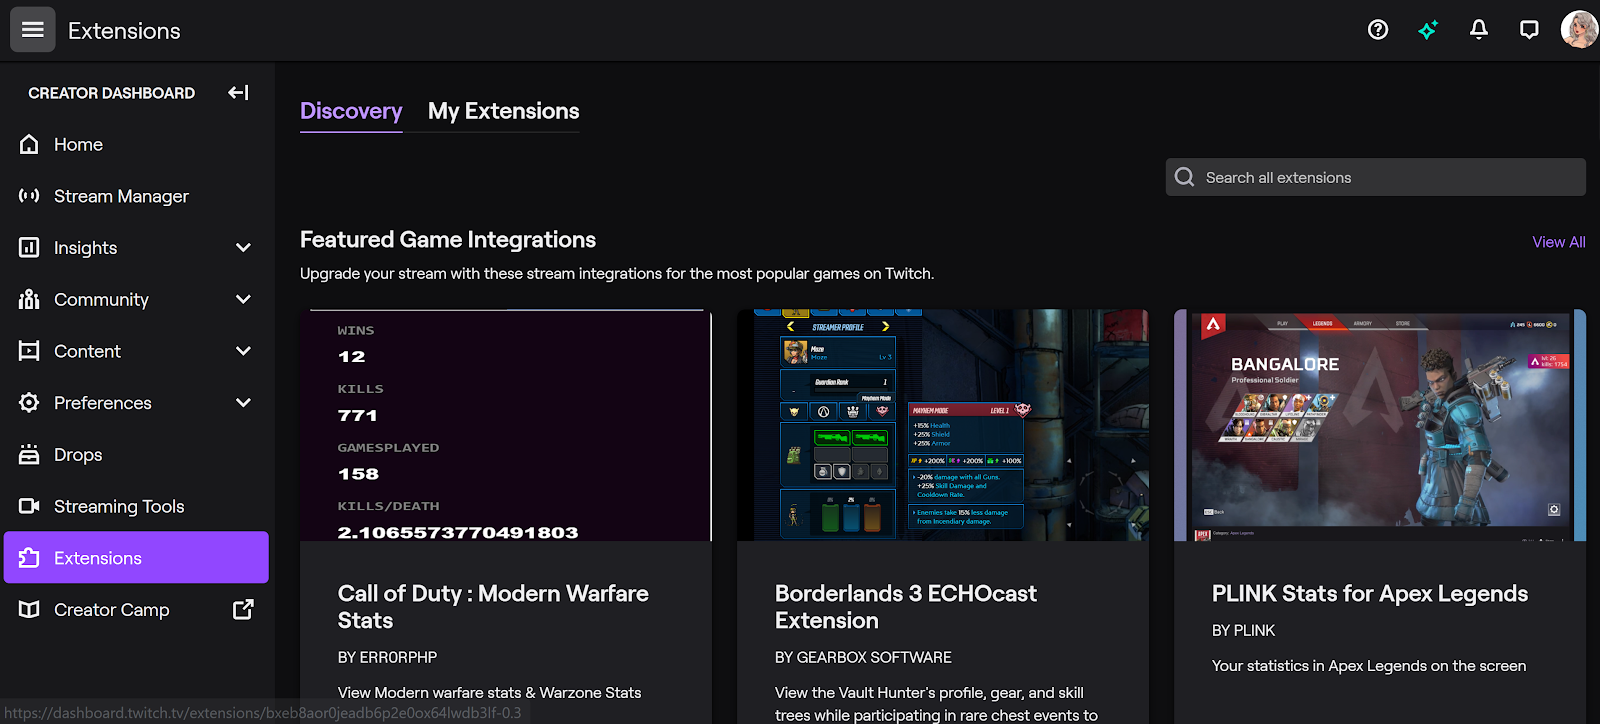Open Borderlands 3 ECHOcast Extension title

(x=906, y=607)
